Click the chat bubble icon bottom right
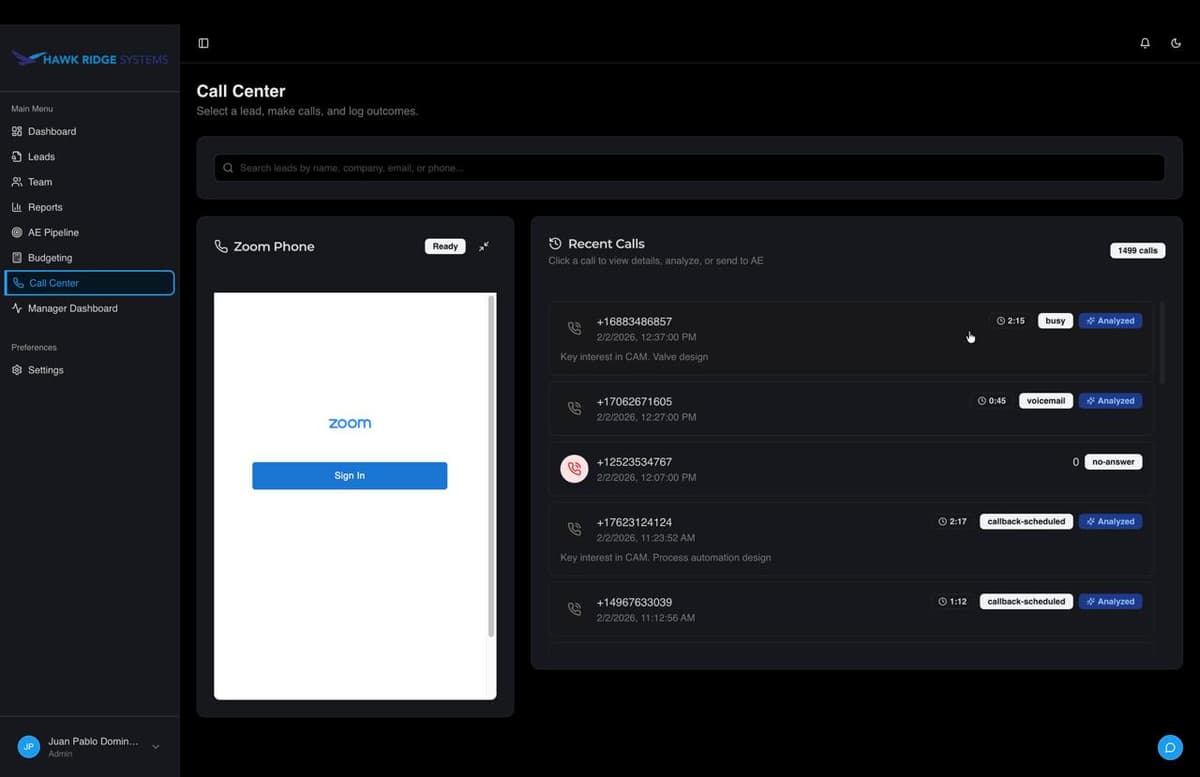The height and width of the screenshot is (777, 1200). tap(1170, 747)
